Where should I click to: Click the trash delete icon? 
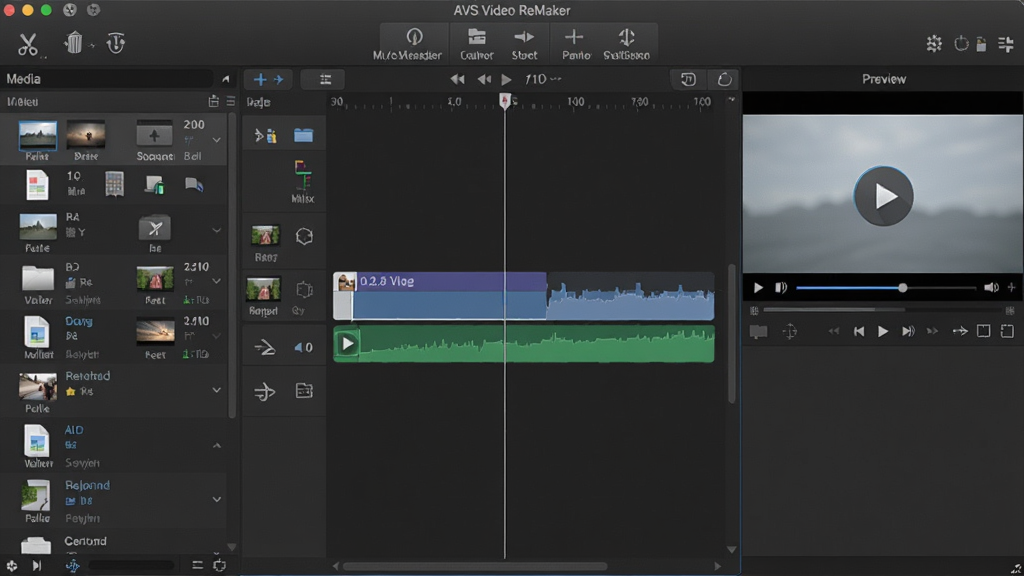tap(73, 43)
